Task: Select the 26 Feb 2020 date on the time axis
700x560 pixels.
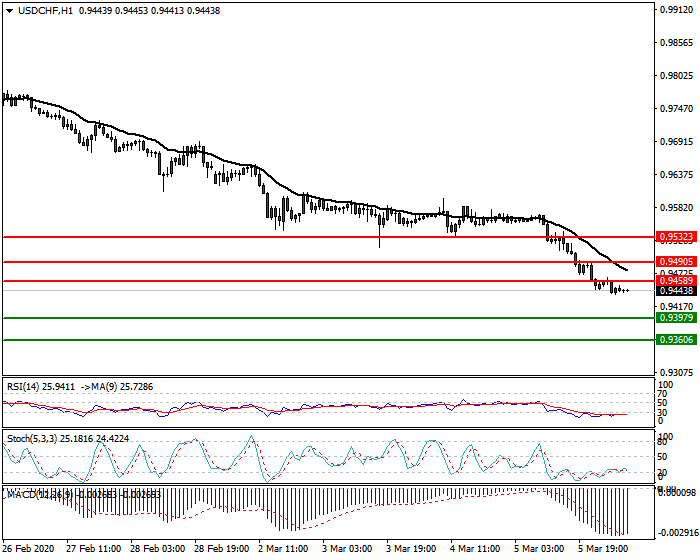Action: (28, 548)
